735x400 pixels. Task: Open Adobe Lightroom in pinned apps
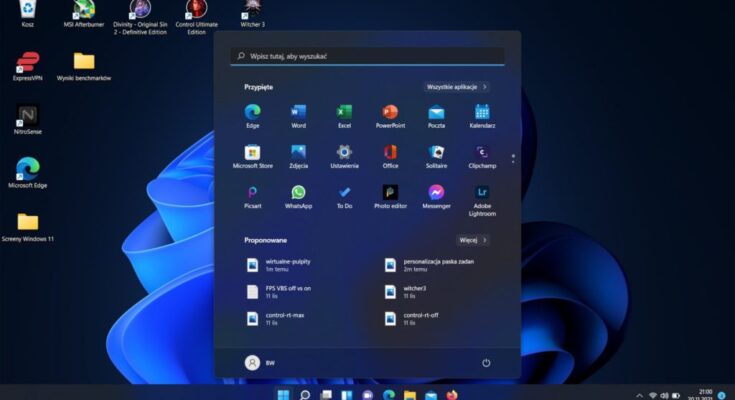pos(482,192)
